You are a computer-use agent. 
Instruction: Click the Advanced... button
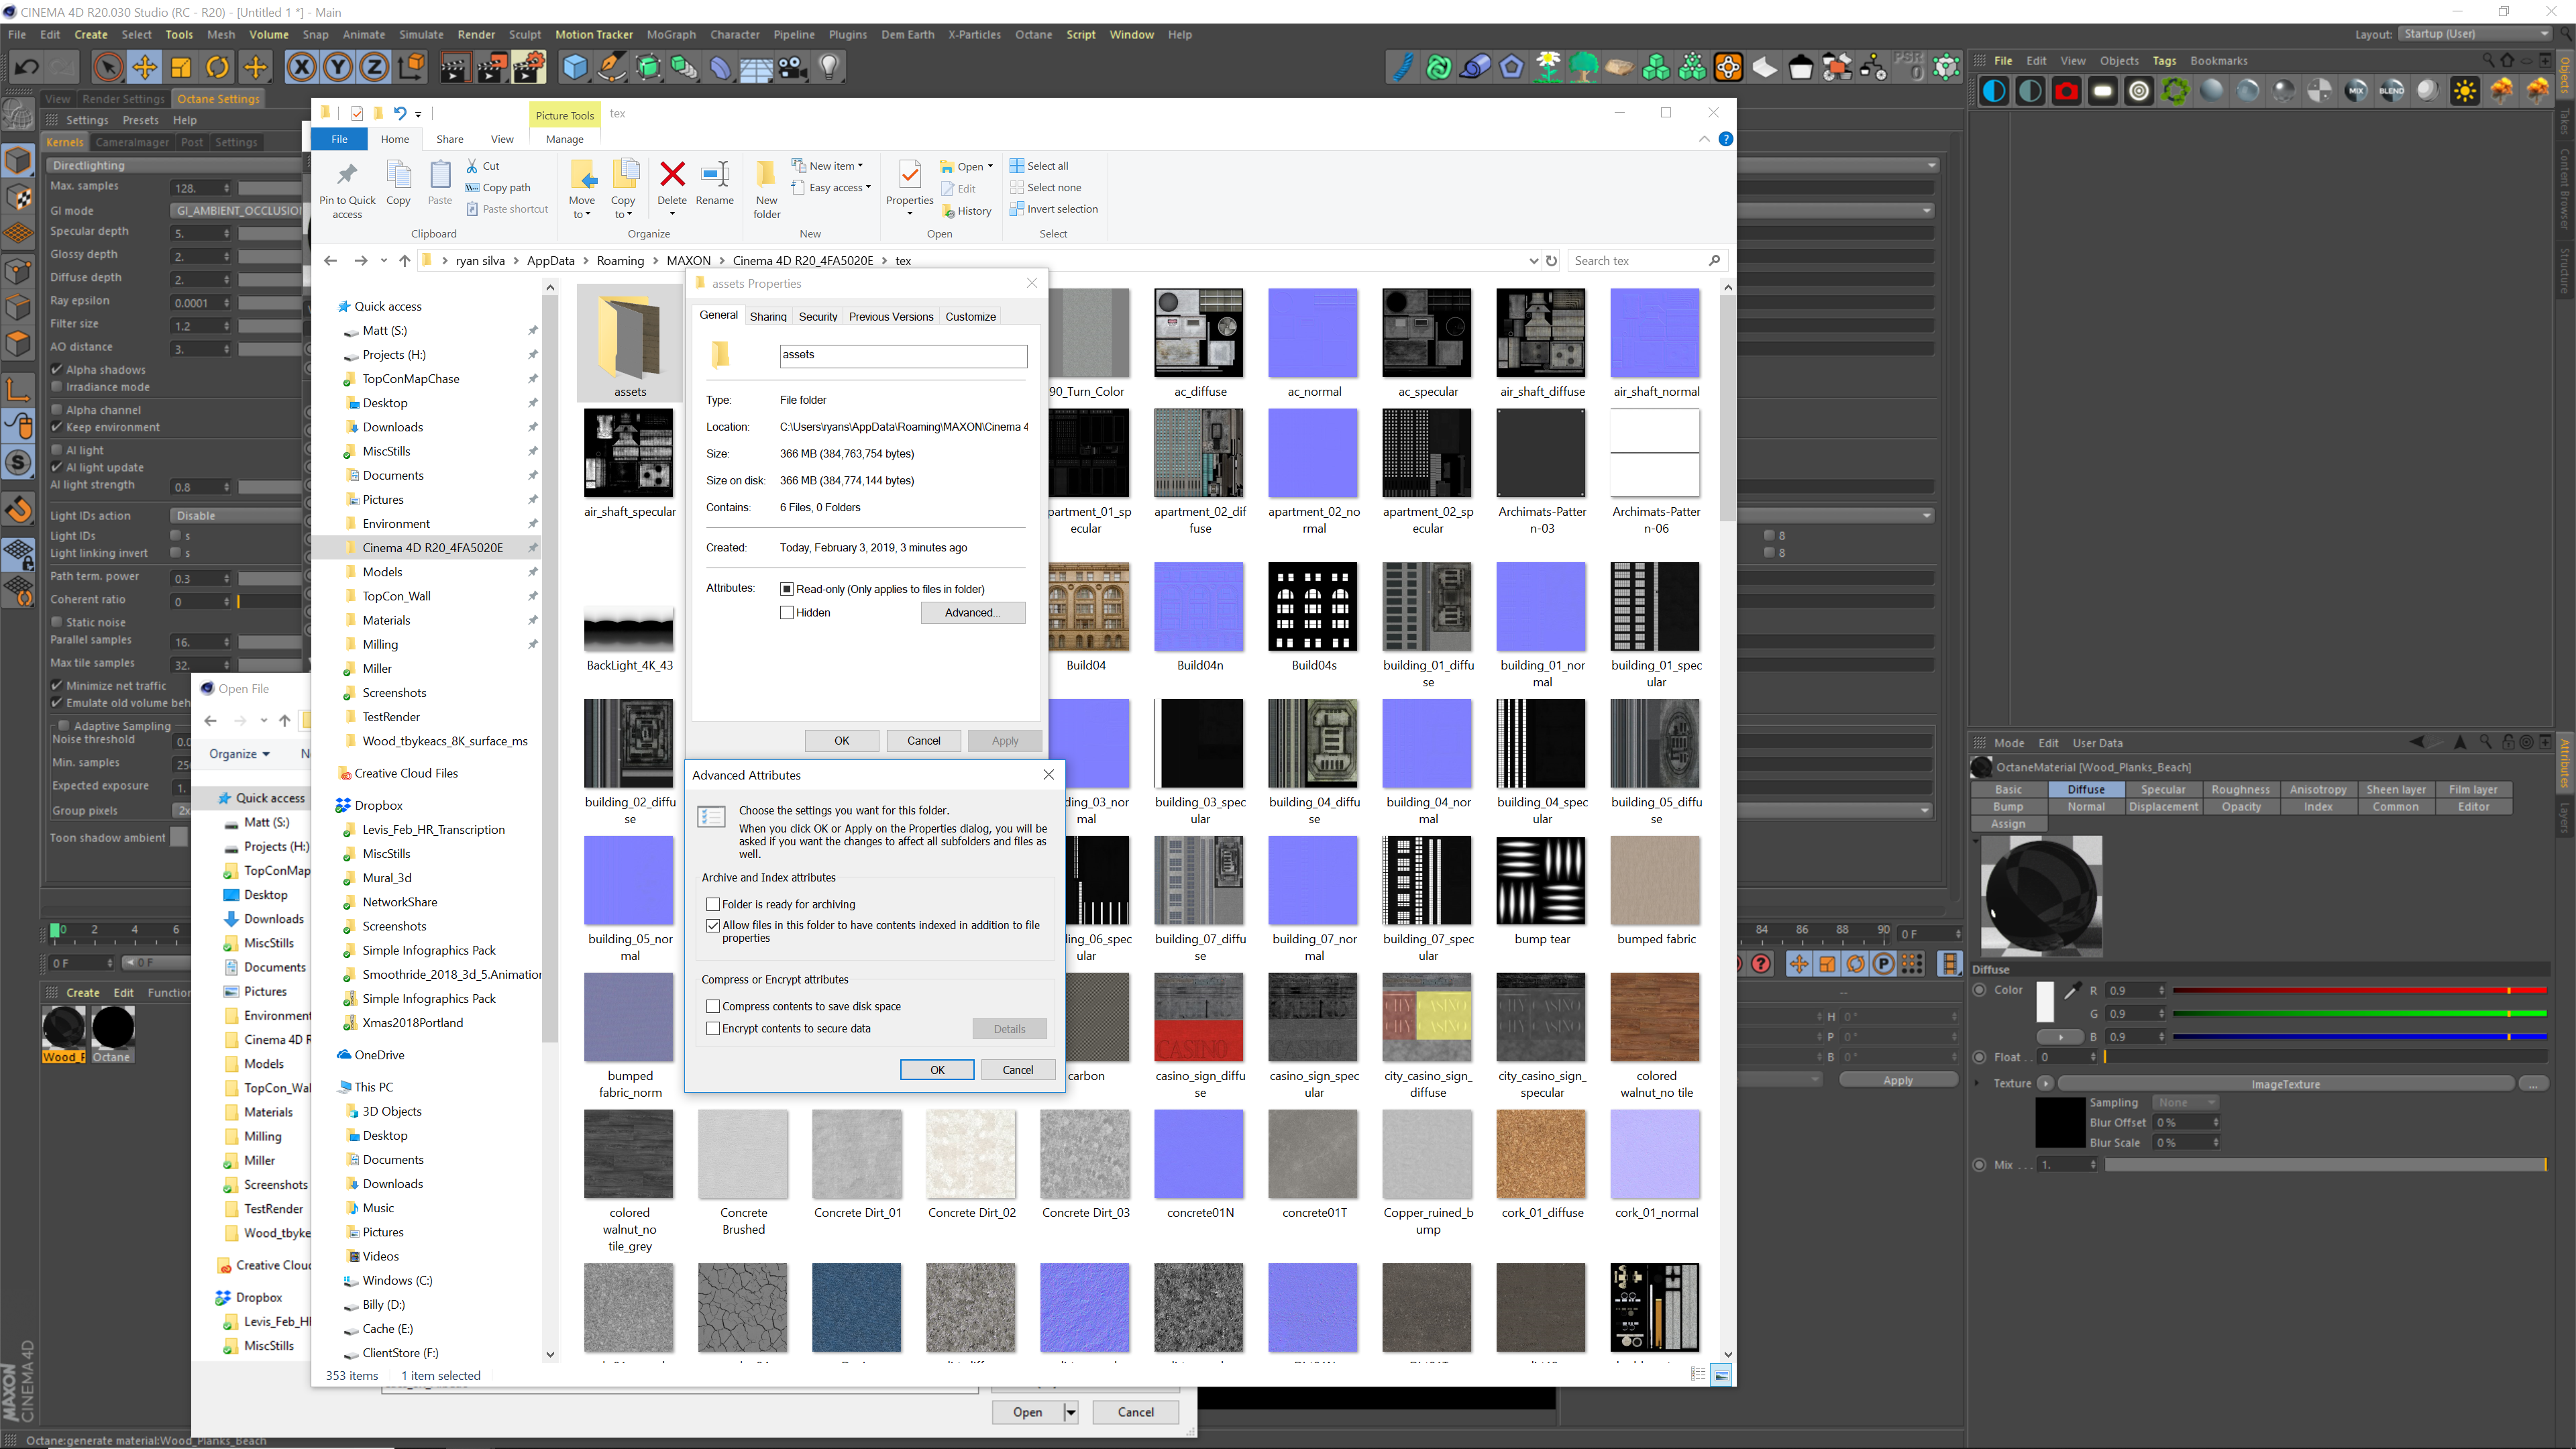(972, 613)
